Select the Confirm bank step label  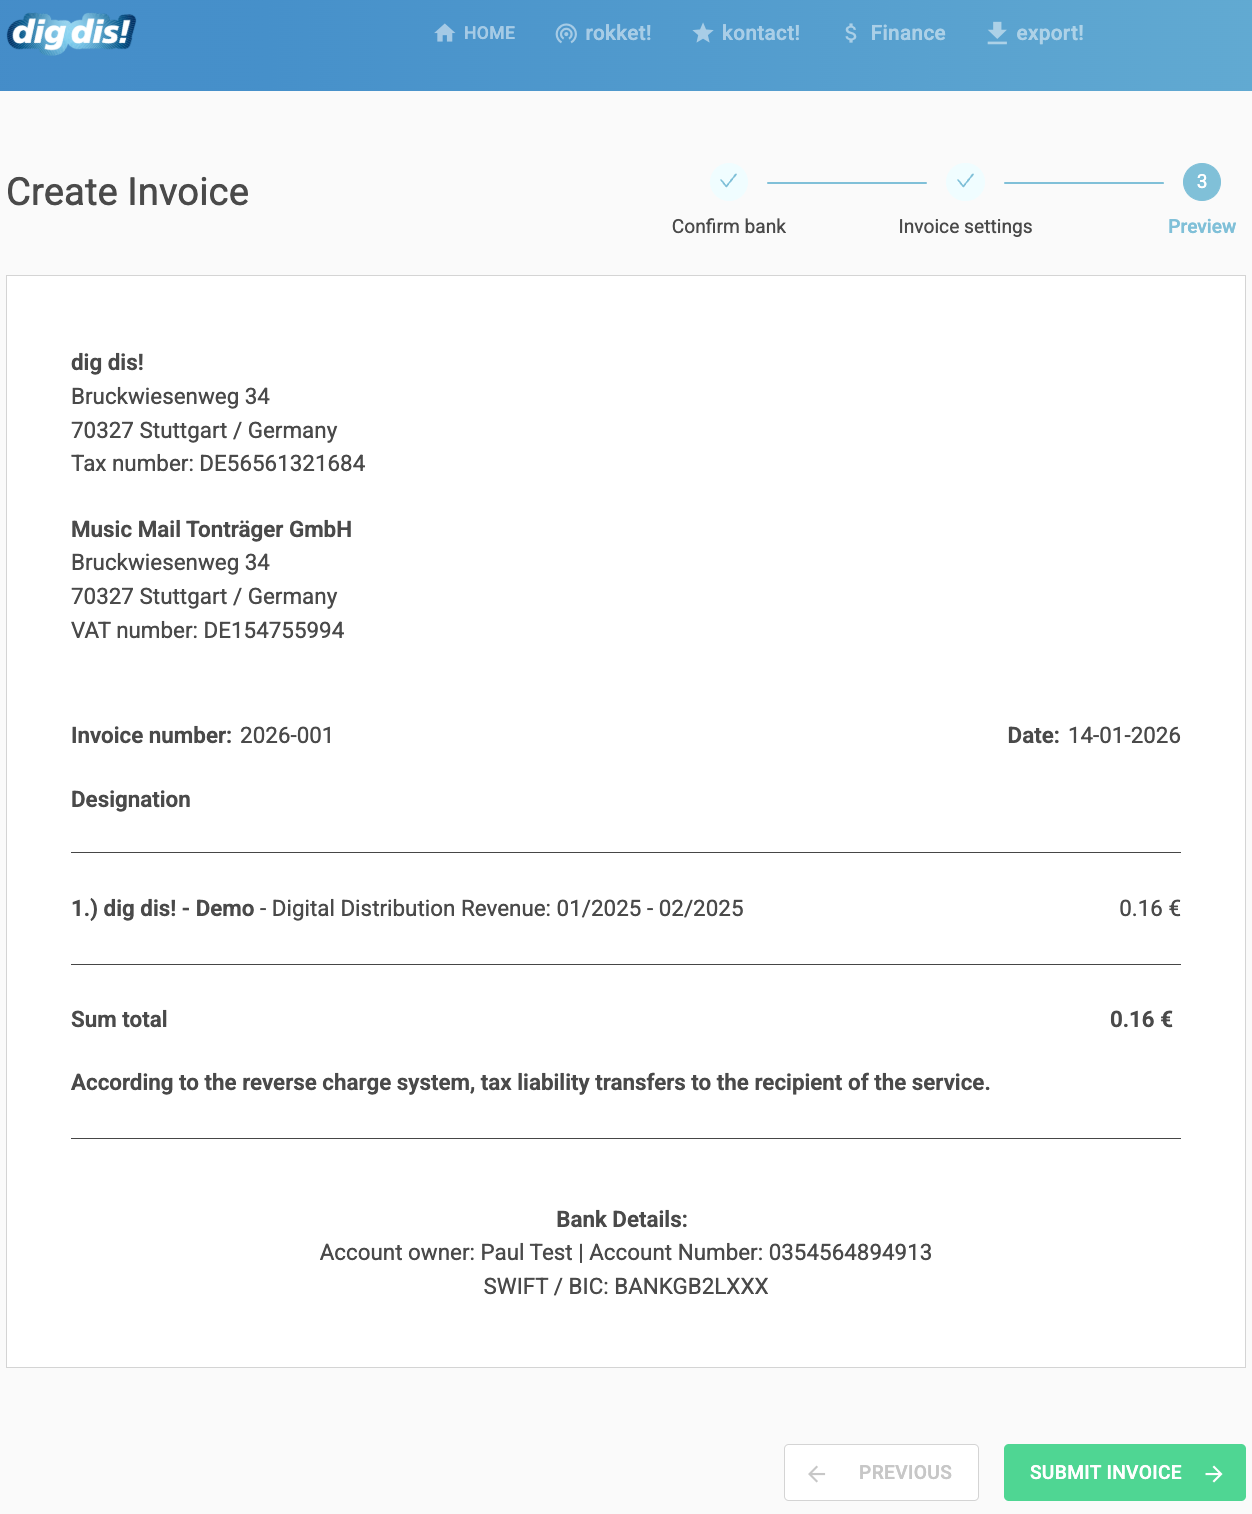(729, 226)
